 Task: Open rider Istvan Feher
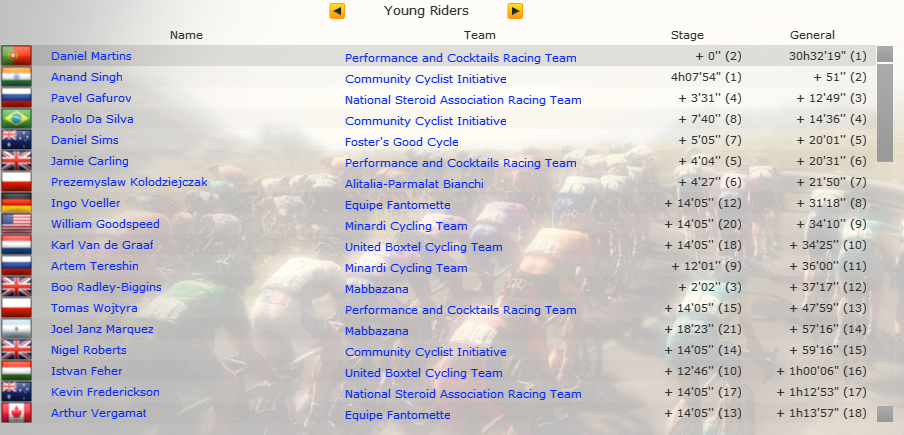click(86, 371)
